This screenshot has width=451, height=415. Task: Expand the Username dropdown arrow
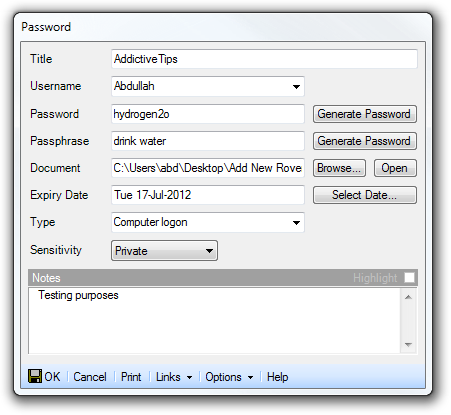[x=296, y=87]
